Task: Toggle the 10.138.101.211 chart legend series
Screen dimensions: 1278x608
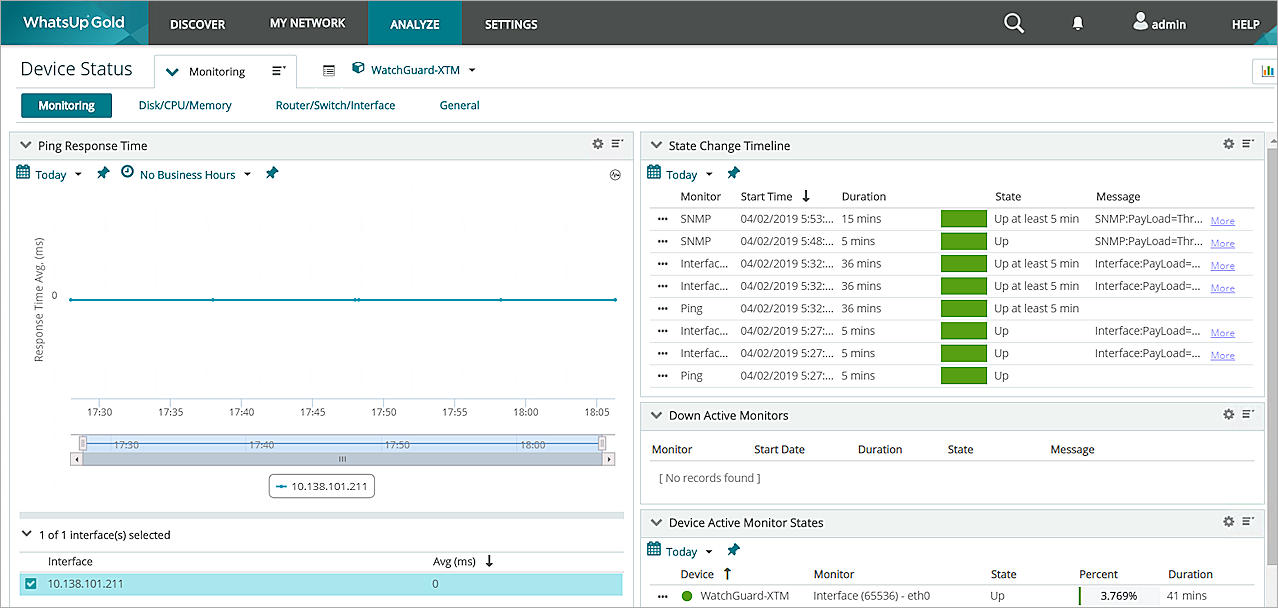Action: 321,487
